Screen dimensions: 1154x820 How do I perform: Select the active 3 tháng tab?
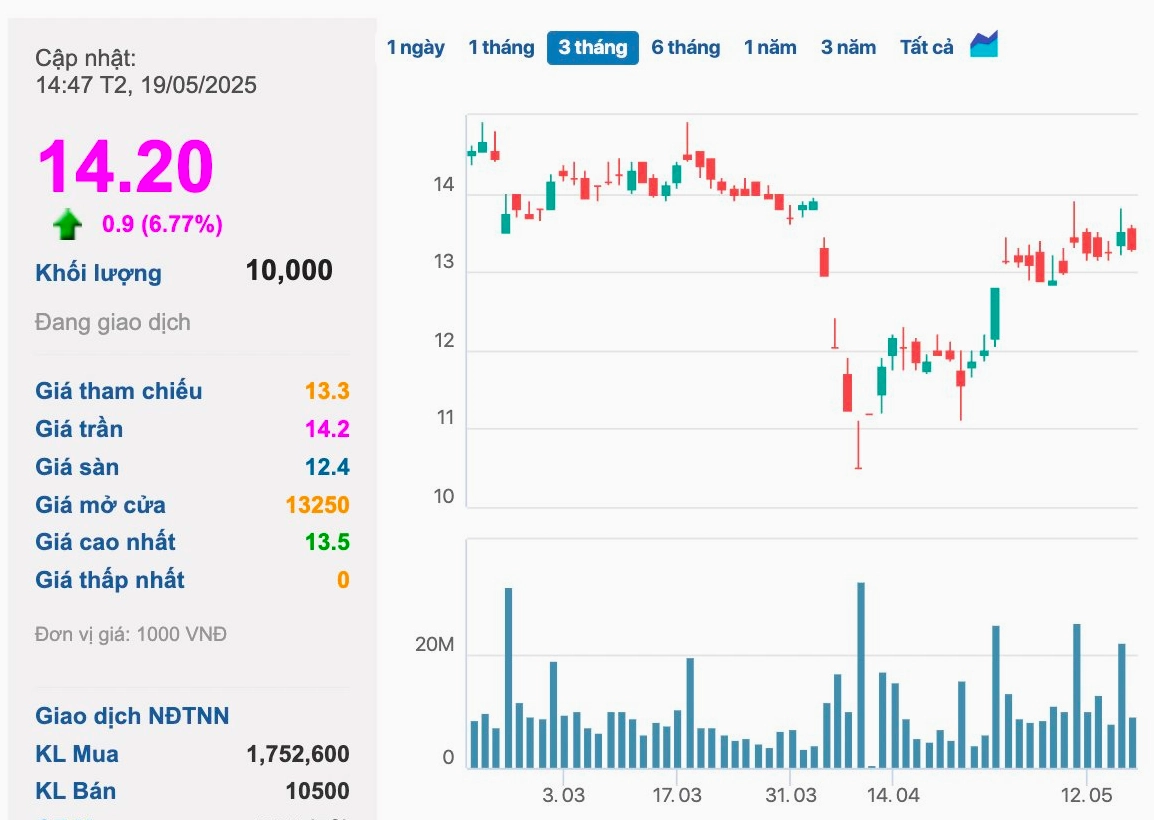592,48
